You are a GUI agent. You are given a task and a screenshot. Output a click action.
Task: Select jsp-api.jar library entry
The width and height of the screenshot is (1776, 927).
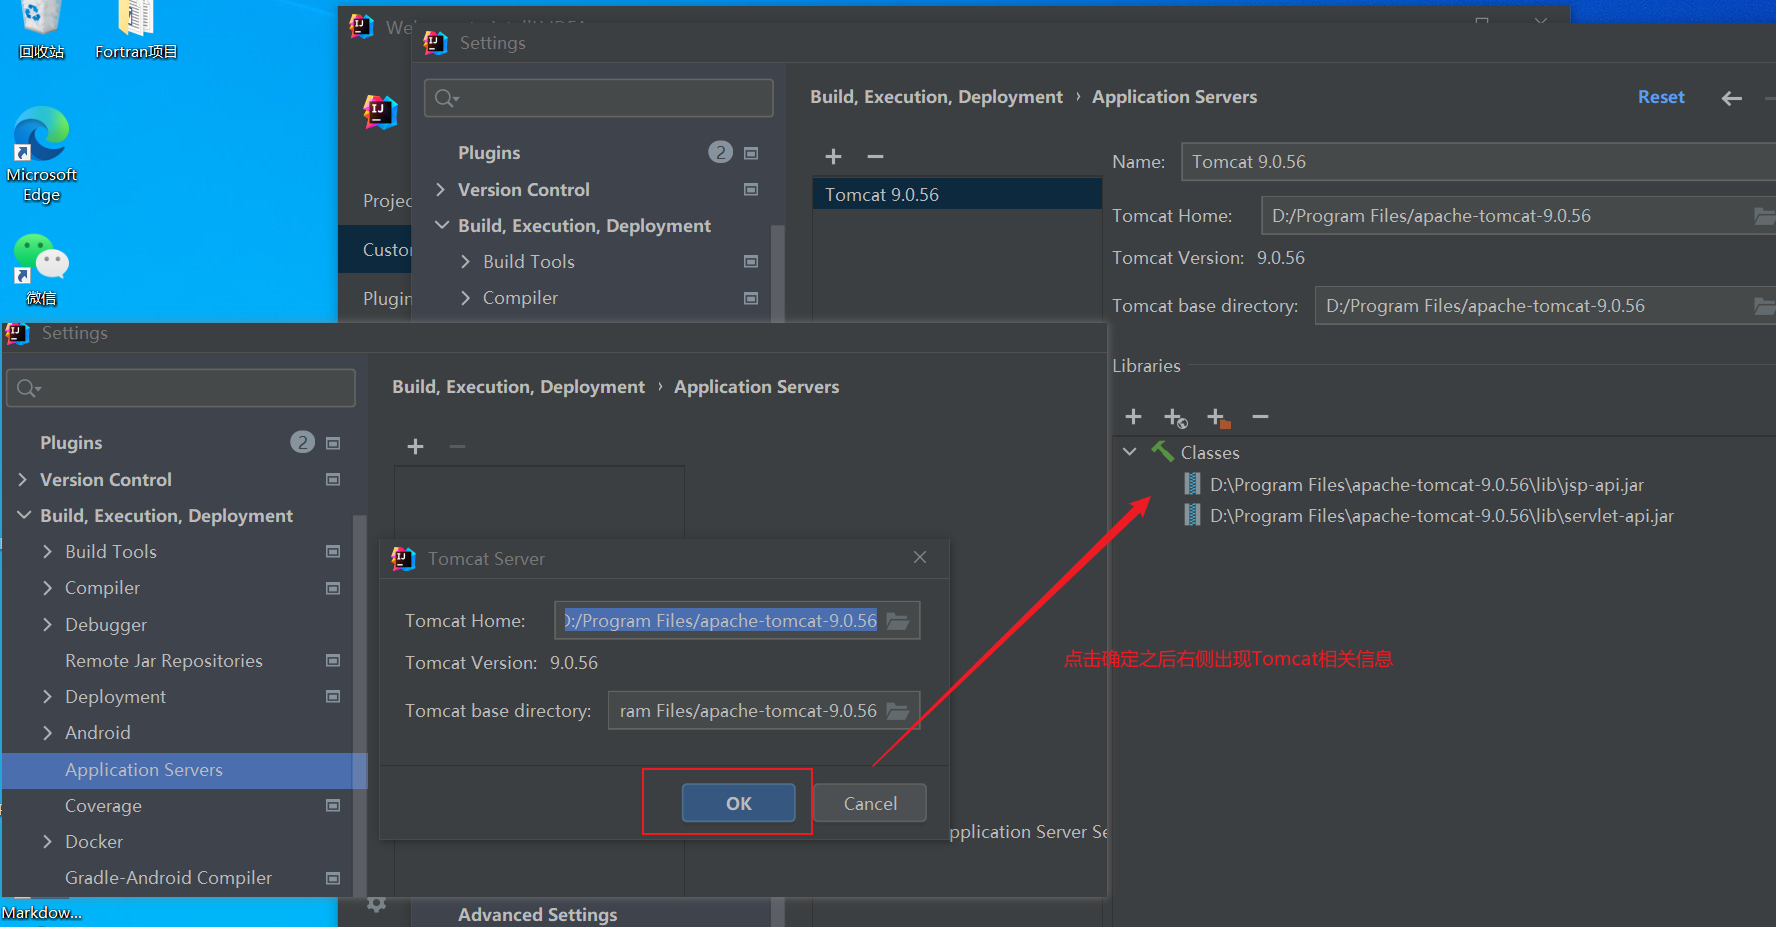coord(1426,485)
